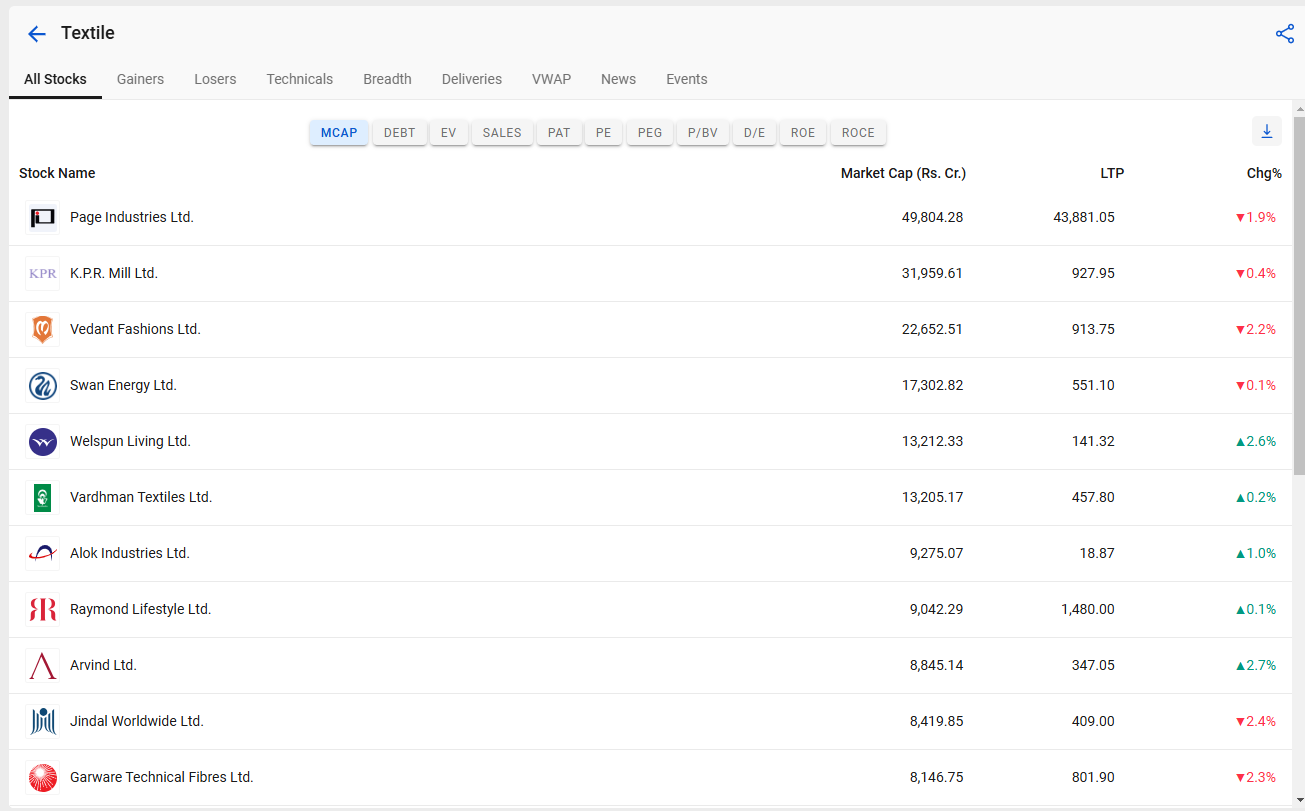Select the PE metric chip

point(604,133)
